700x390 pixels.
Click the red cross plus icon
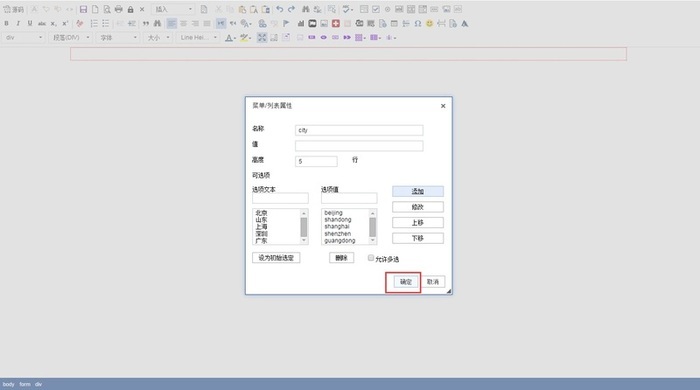tap(336, 24)
